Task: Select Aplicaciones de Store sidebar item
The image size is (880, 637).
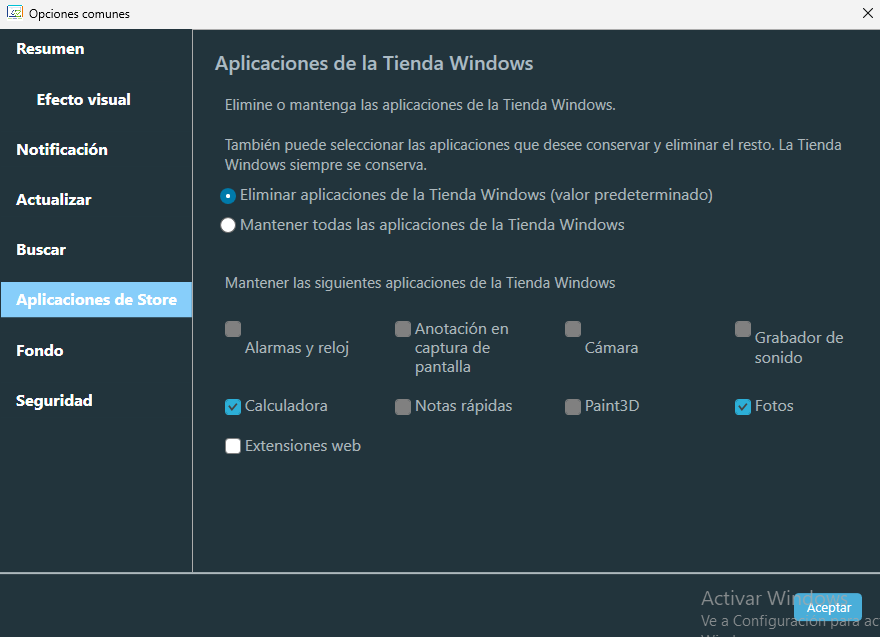Action: click(x=96, y=300)
